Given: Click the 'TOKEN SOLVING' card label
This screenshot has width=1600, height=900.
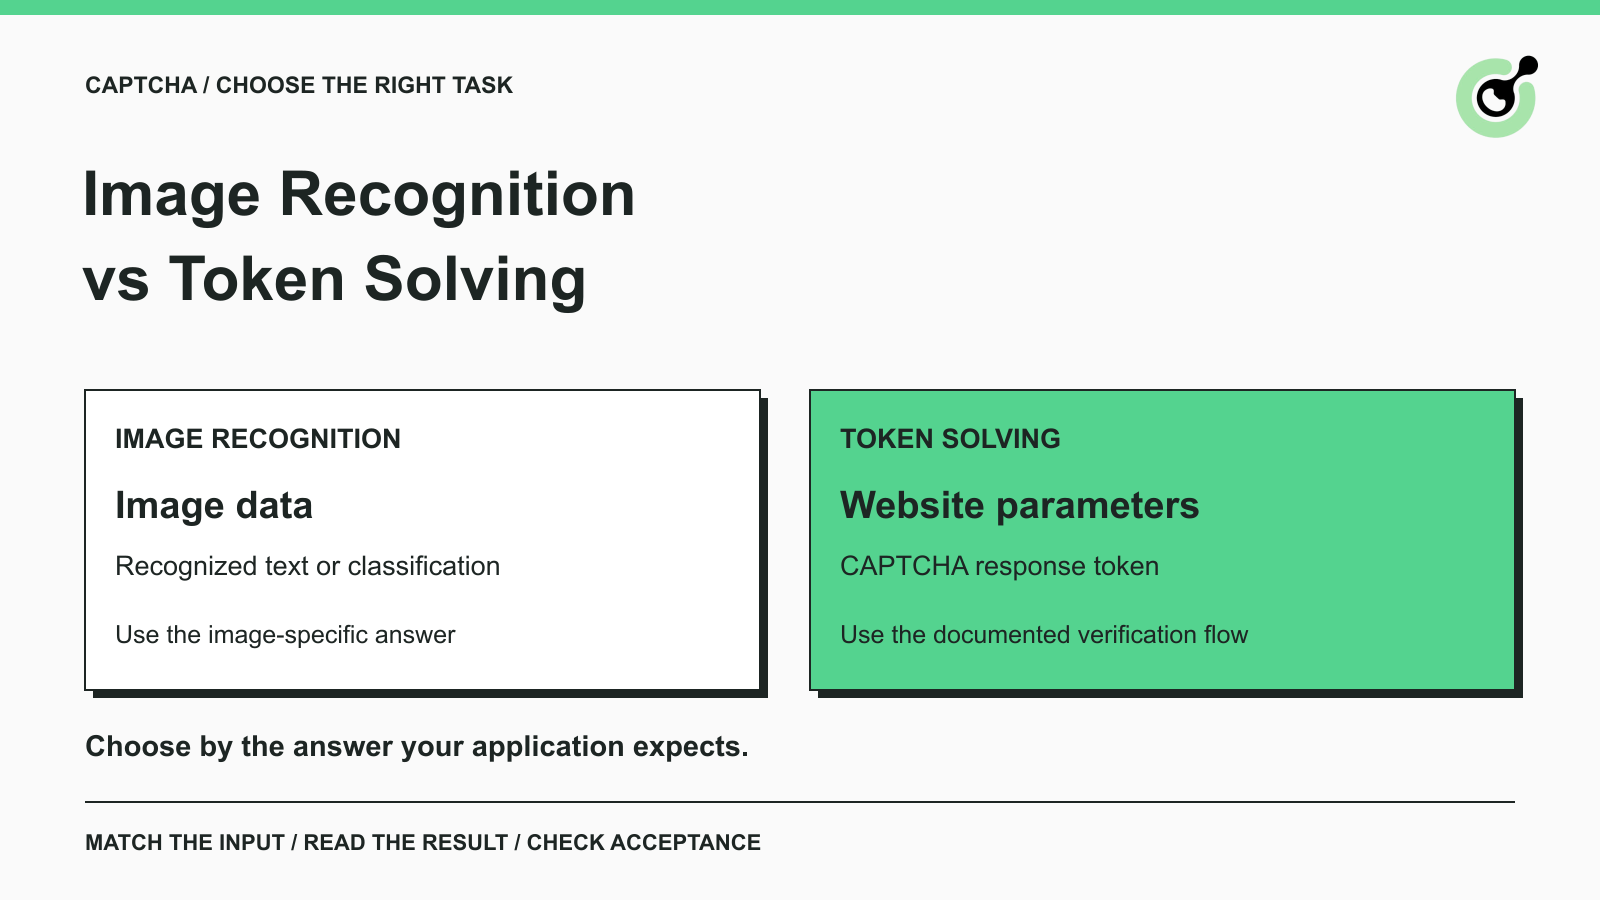Looking at the screenshot, I should [x=950, y=439].
